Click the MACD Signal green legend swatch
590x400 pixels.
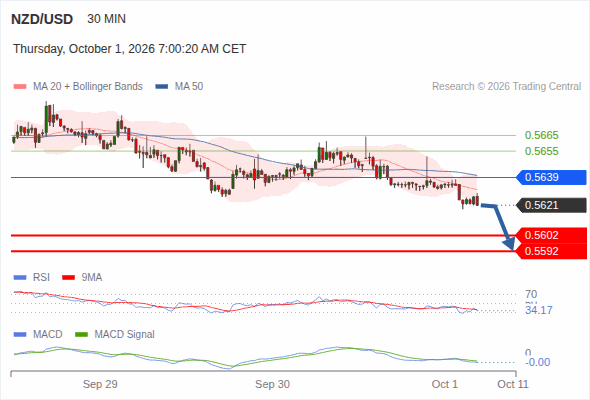[x=81, y=335]
